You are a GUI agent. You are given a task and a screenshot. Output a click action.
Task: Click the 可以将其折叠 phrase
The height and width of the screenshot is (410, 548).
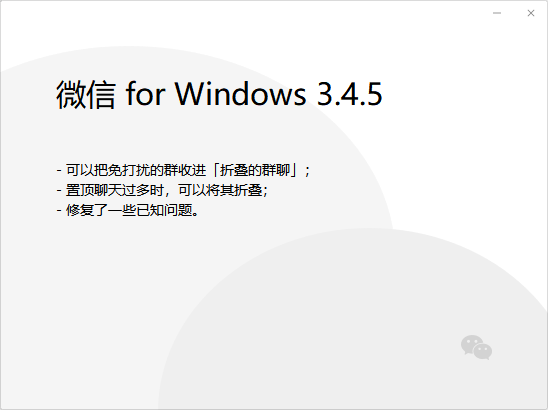220,190
